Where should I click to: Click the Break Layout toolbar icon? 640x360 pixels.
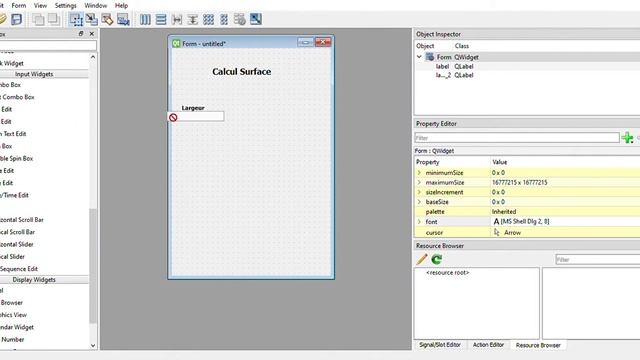(240, 19)
